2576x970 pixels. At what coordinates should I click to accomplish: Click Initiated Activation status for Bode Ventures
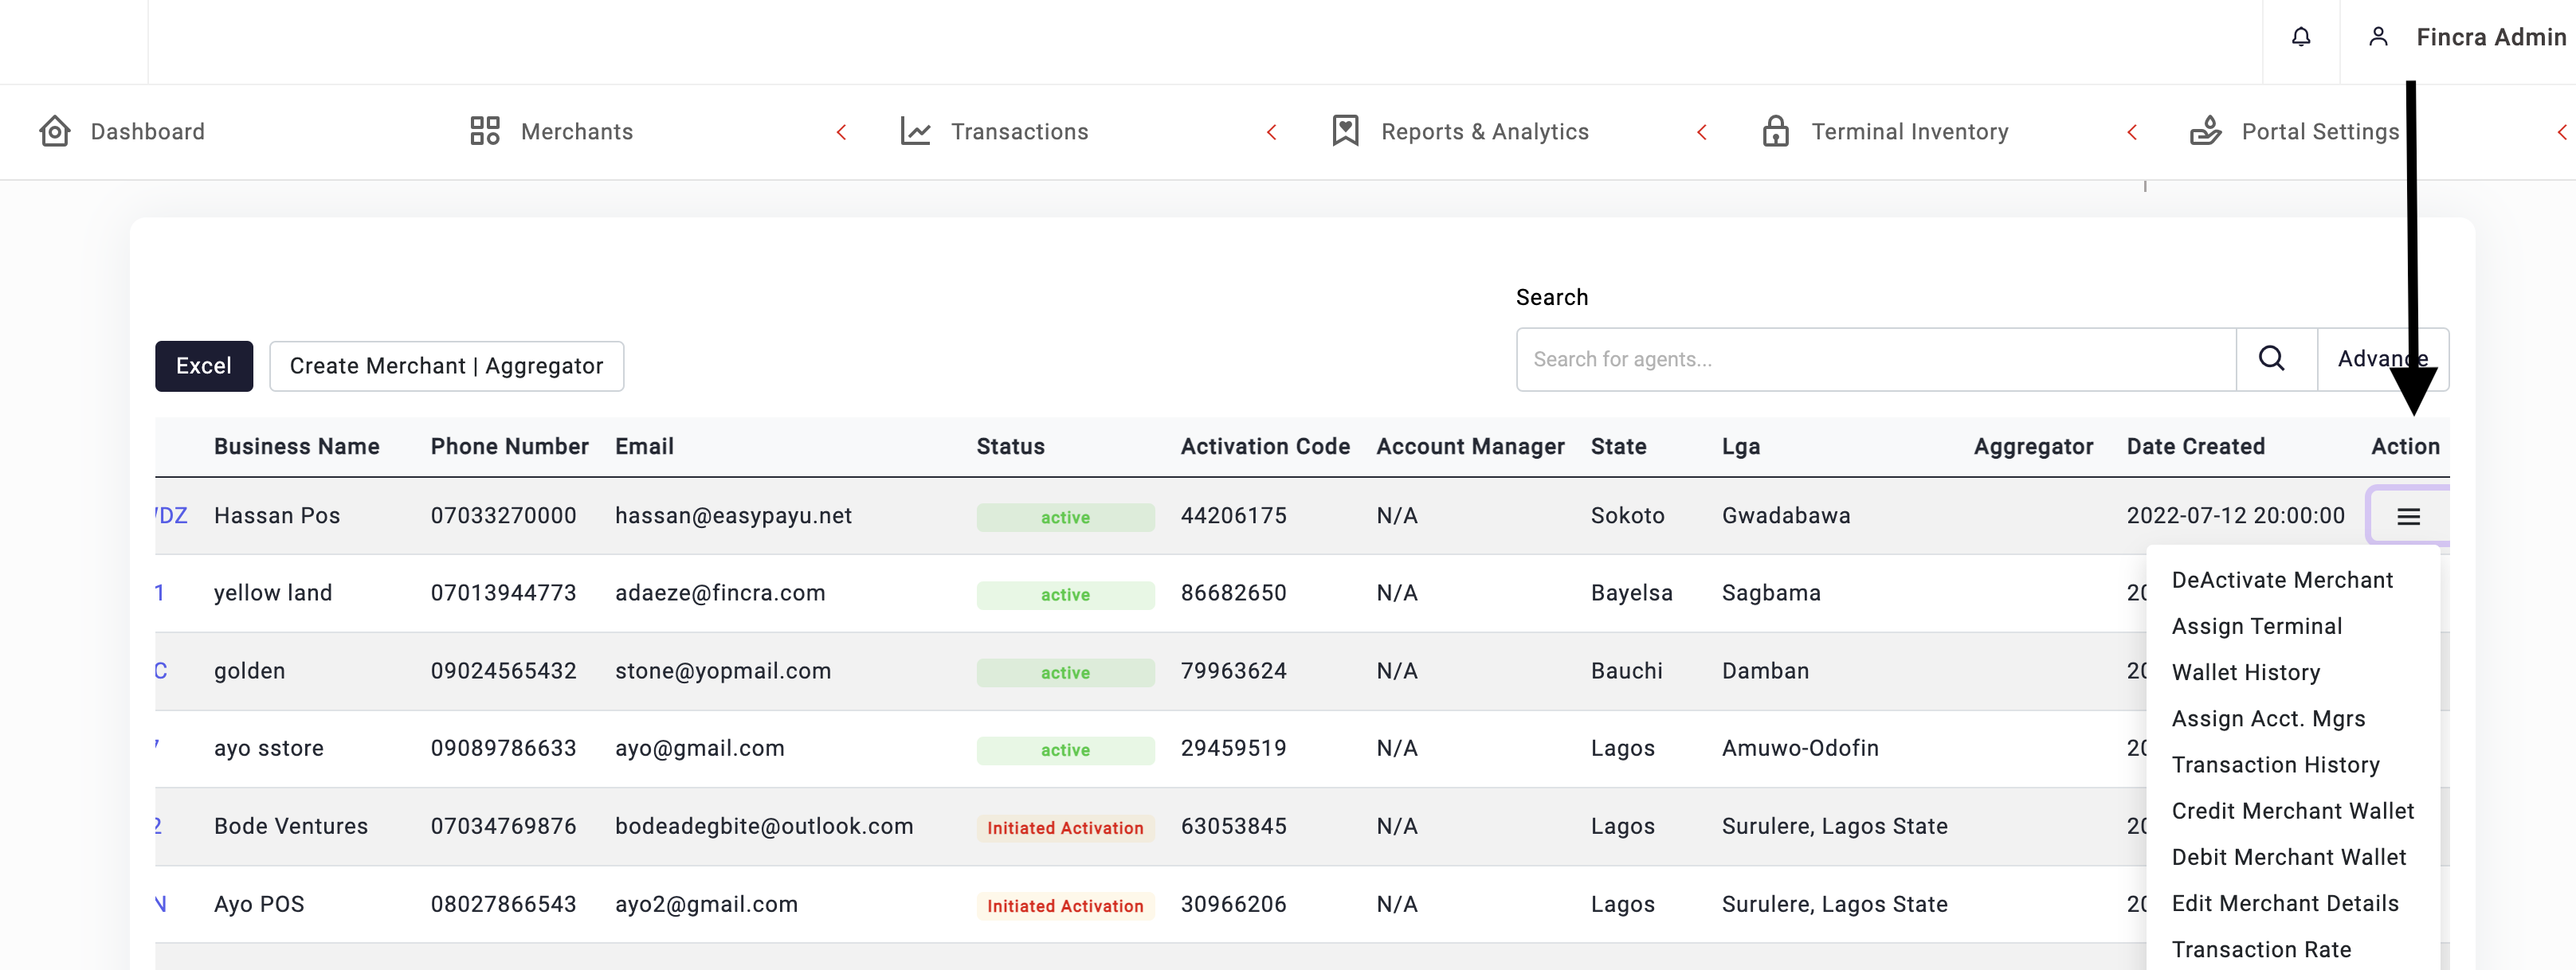[1065, 828]
